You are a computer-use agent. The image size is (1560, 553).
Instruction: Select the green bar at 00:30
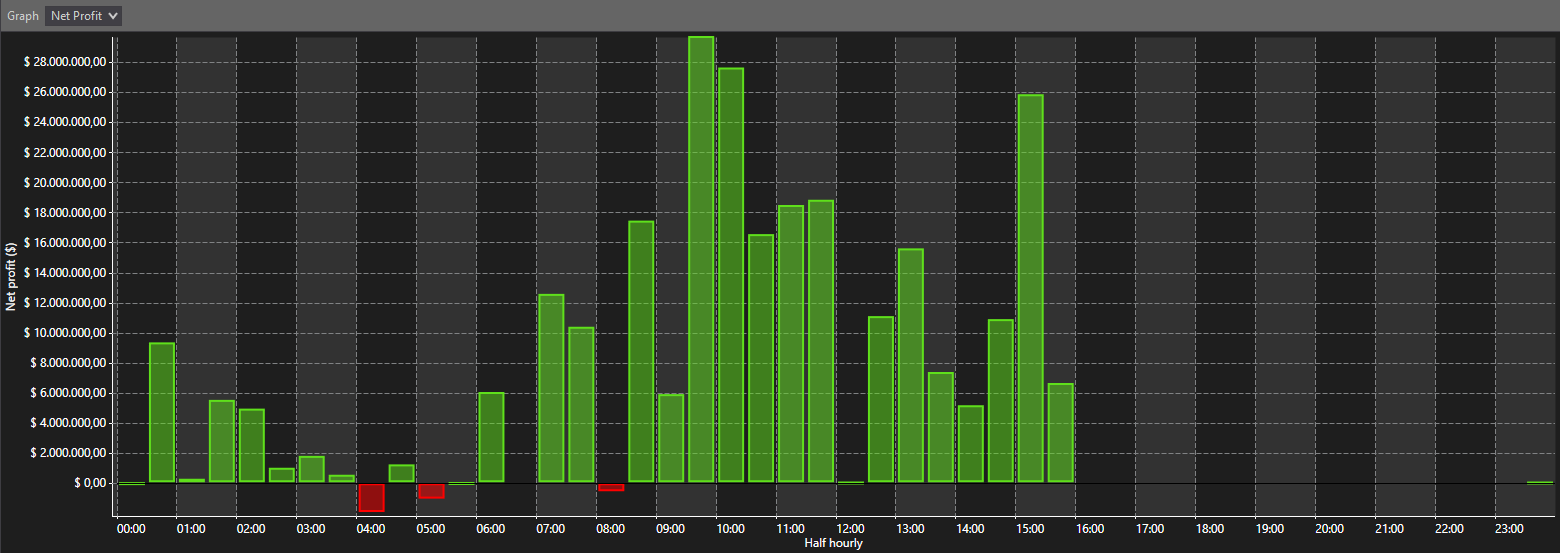pos(162,413)
